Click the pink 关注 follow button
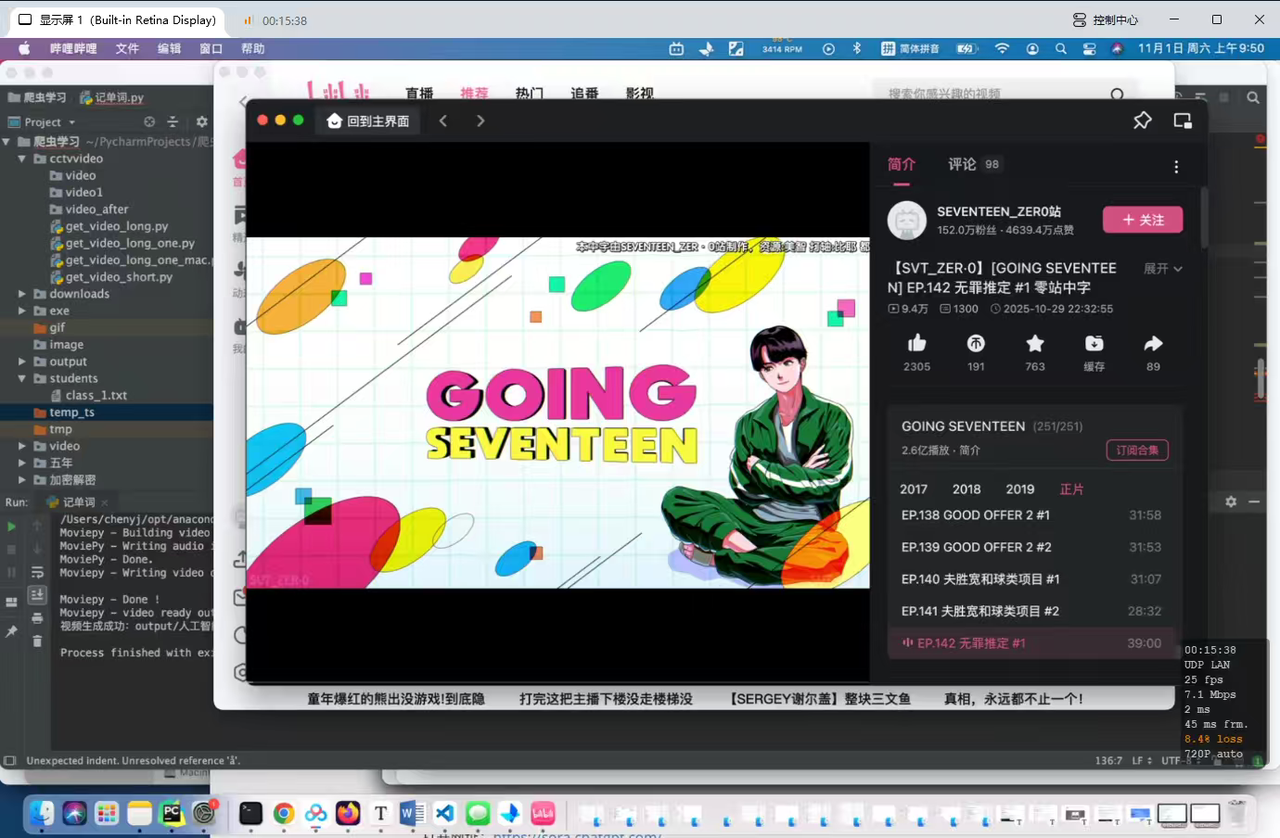 pos(1143,220)
